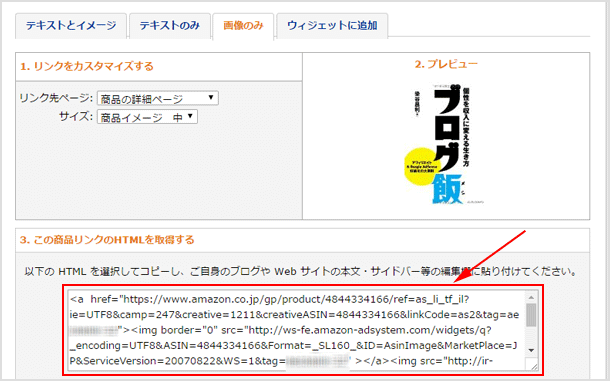Viewport: 610px width, 381px height.
Task: Click the label サイズ:
Action: pyautogui.click(x=76, y=116)
